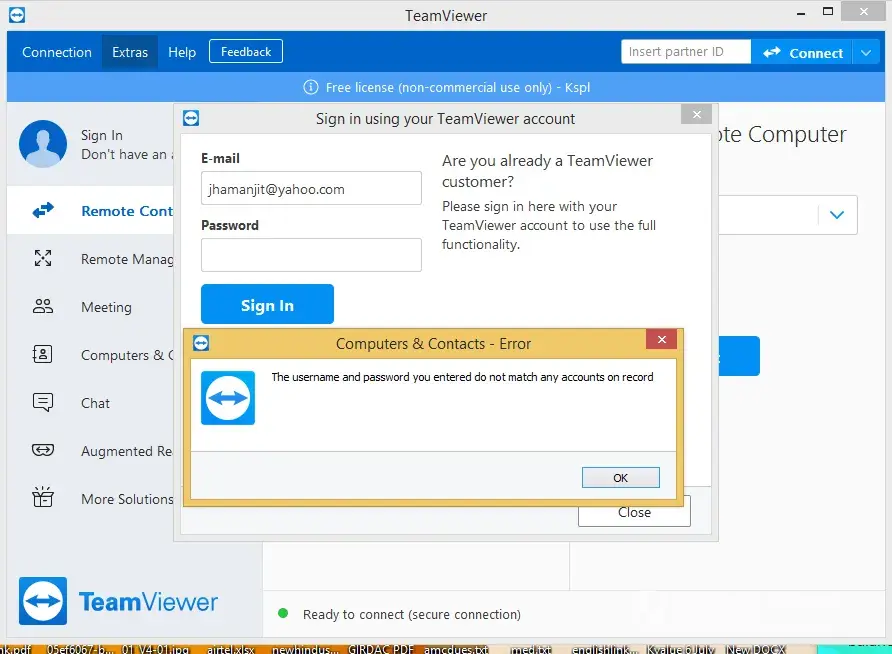Select the More Solutions gift icon
This screenshot has height=654, width=892.
point(43,498)
